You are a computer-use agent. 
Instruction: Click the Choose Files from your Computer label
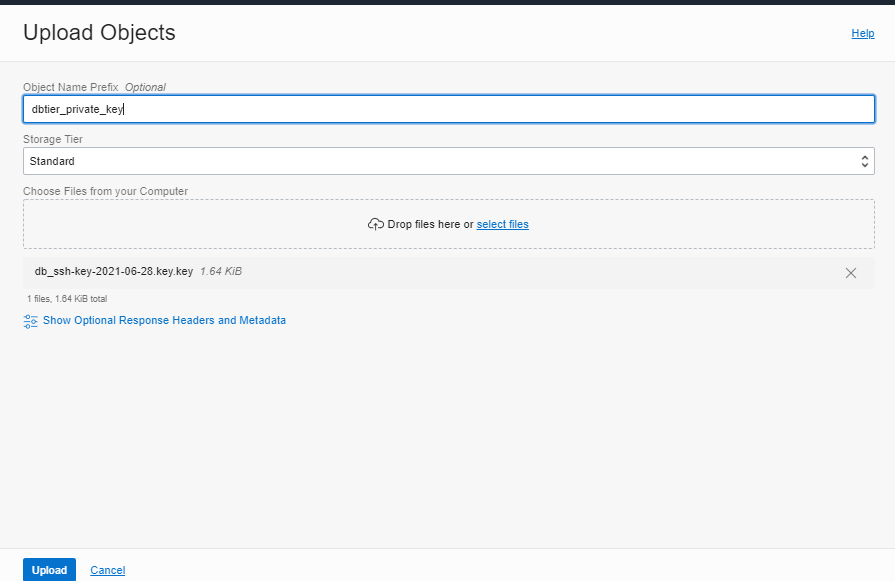(106, 191)
